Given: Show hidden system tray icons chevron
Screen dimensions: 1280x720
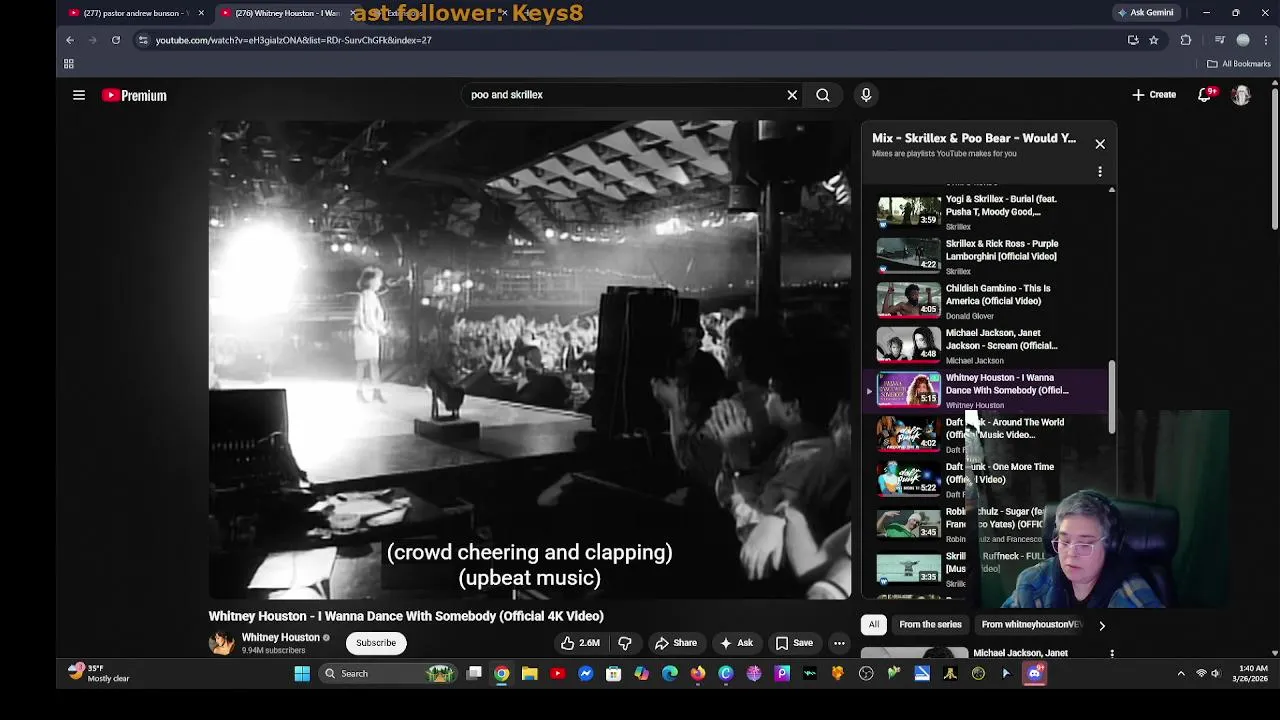Looking at the screenshot, I should click(x=1181, y=674).
